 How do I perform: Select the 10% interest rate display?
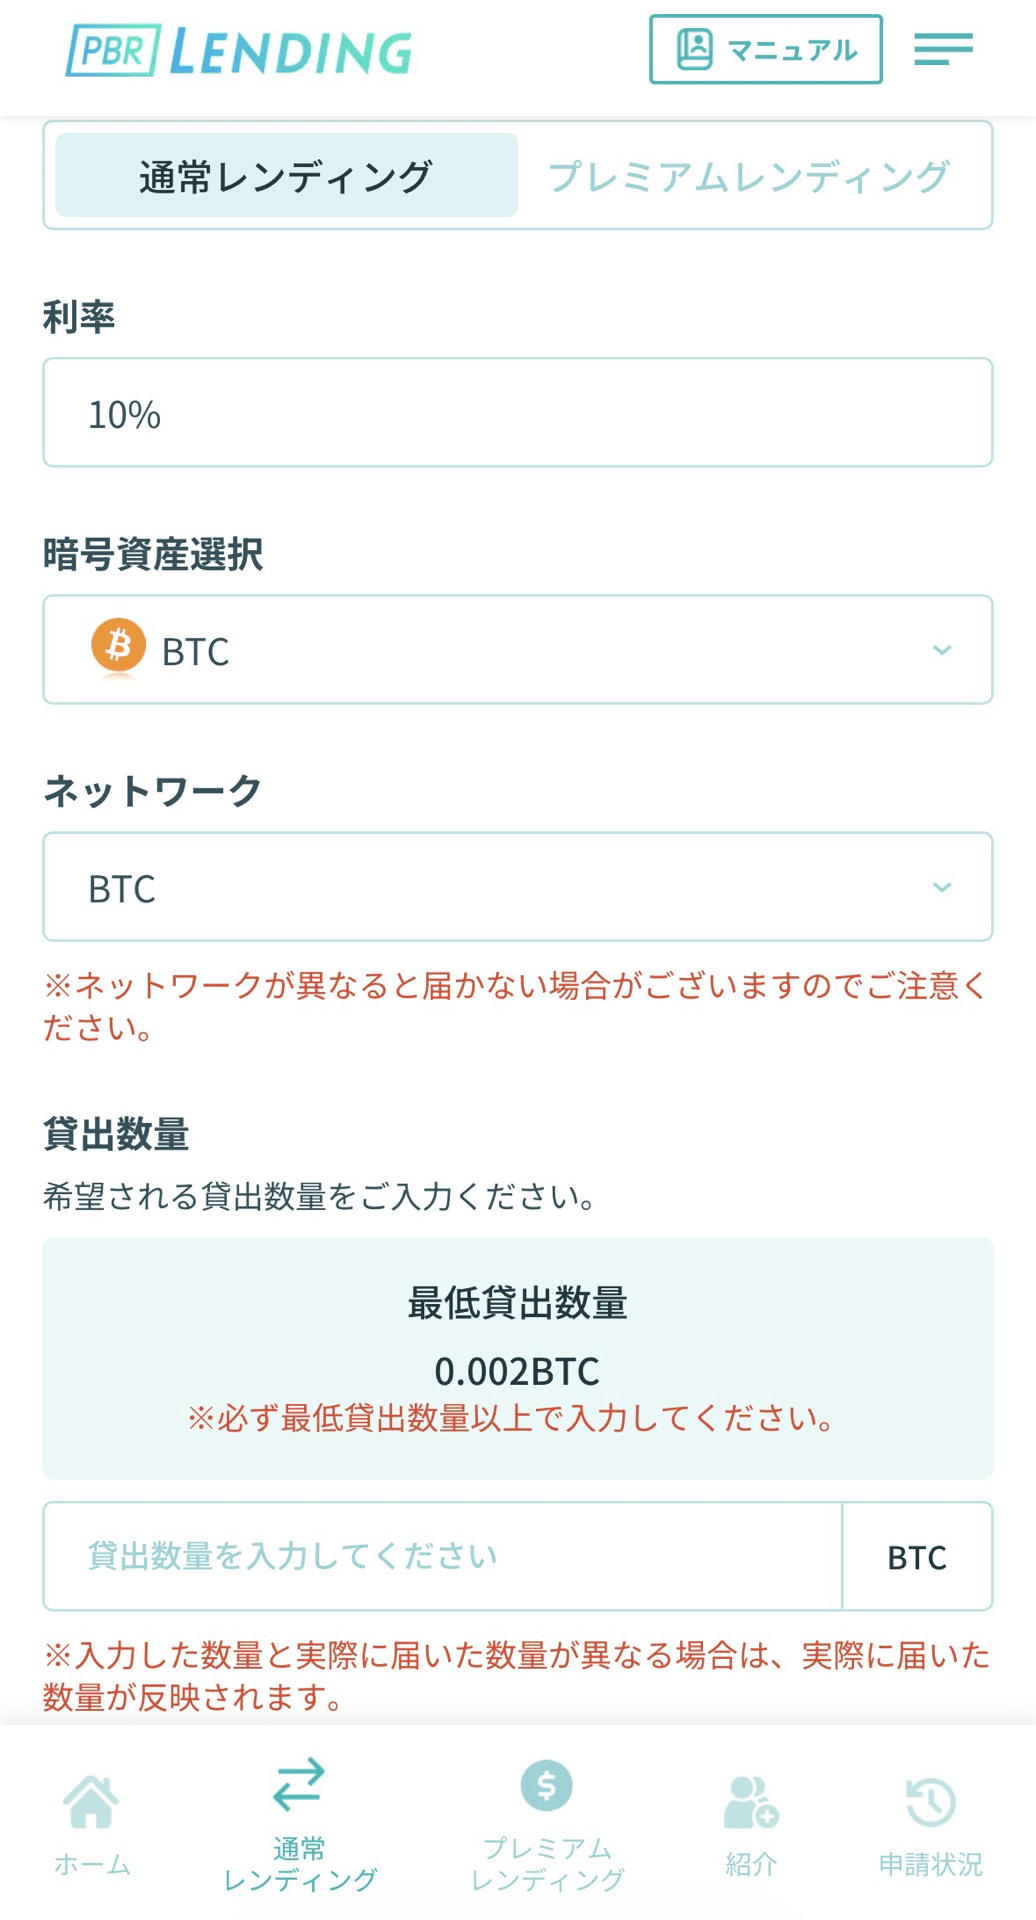click(x=516, y=412)
